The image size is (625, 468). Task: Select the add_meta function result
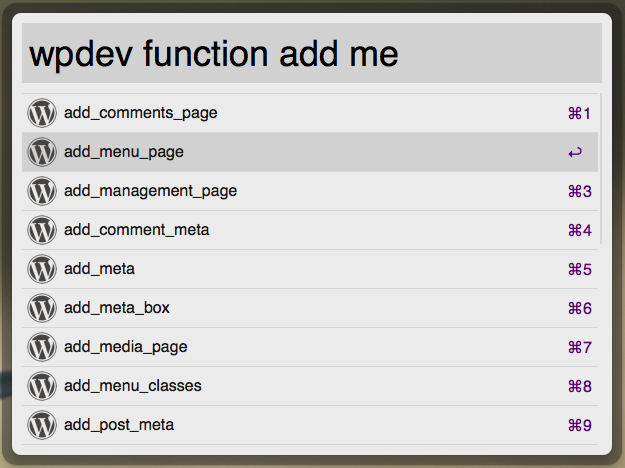(x=310, y=269)
